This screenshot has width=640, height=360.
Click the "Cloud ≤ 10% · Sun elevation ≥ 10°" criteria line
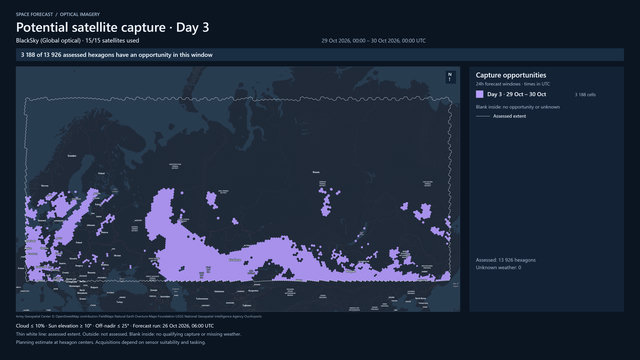tap(115, 326)
